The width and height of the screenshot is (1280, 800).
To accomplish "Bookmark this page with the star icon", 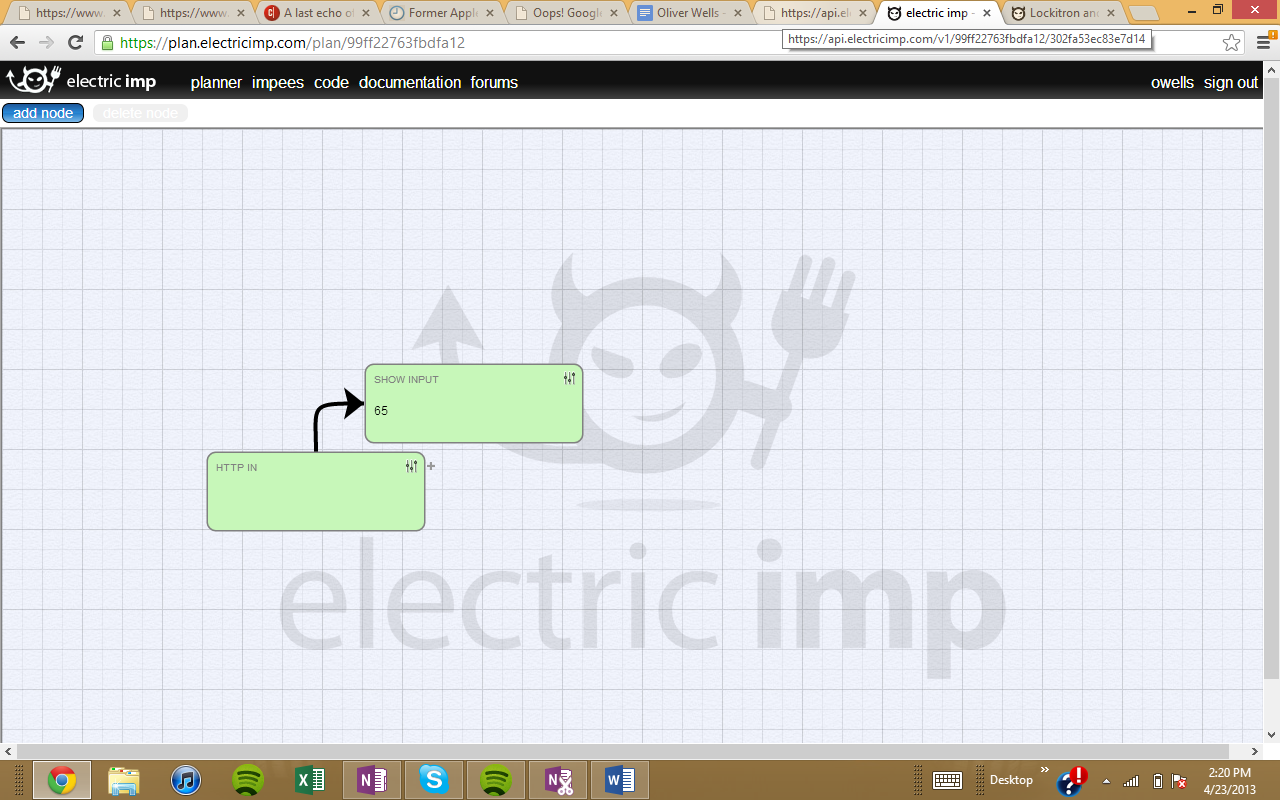I will coord(1232,43).
